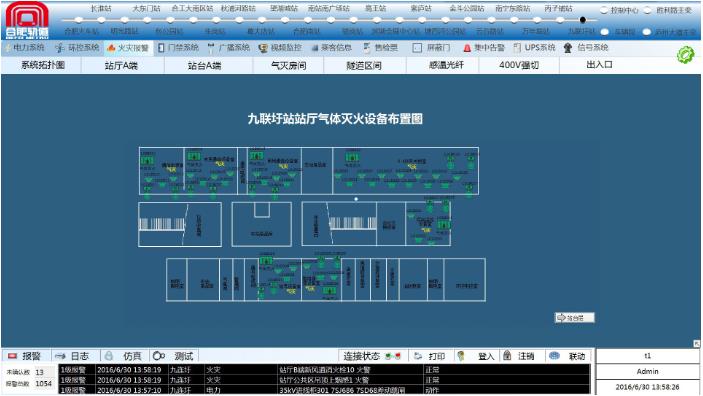Screen dimensions: 703x396
Task: Open the 隧道区间 tab
Action: click(x=364, y=65)
